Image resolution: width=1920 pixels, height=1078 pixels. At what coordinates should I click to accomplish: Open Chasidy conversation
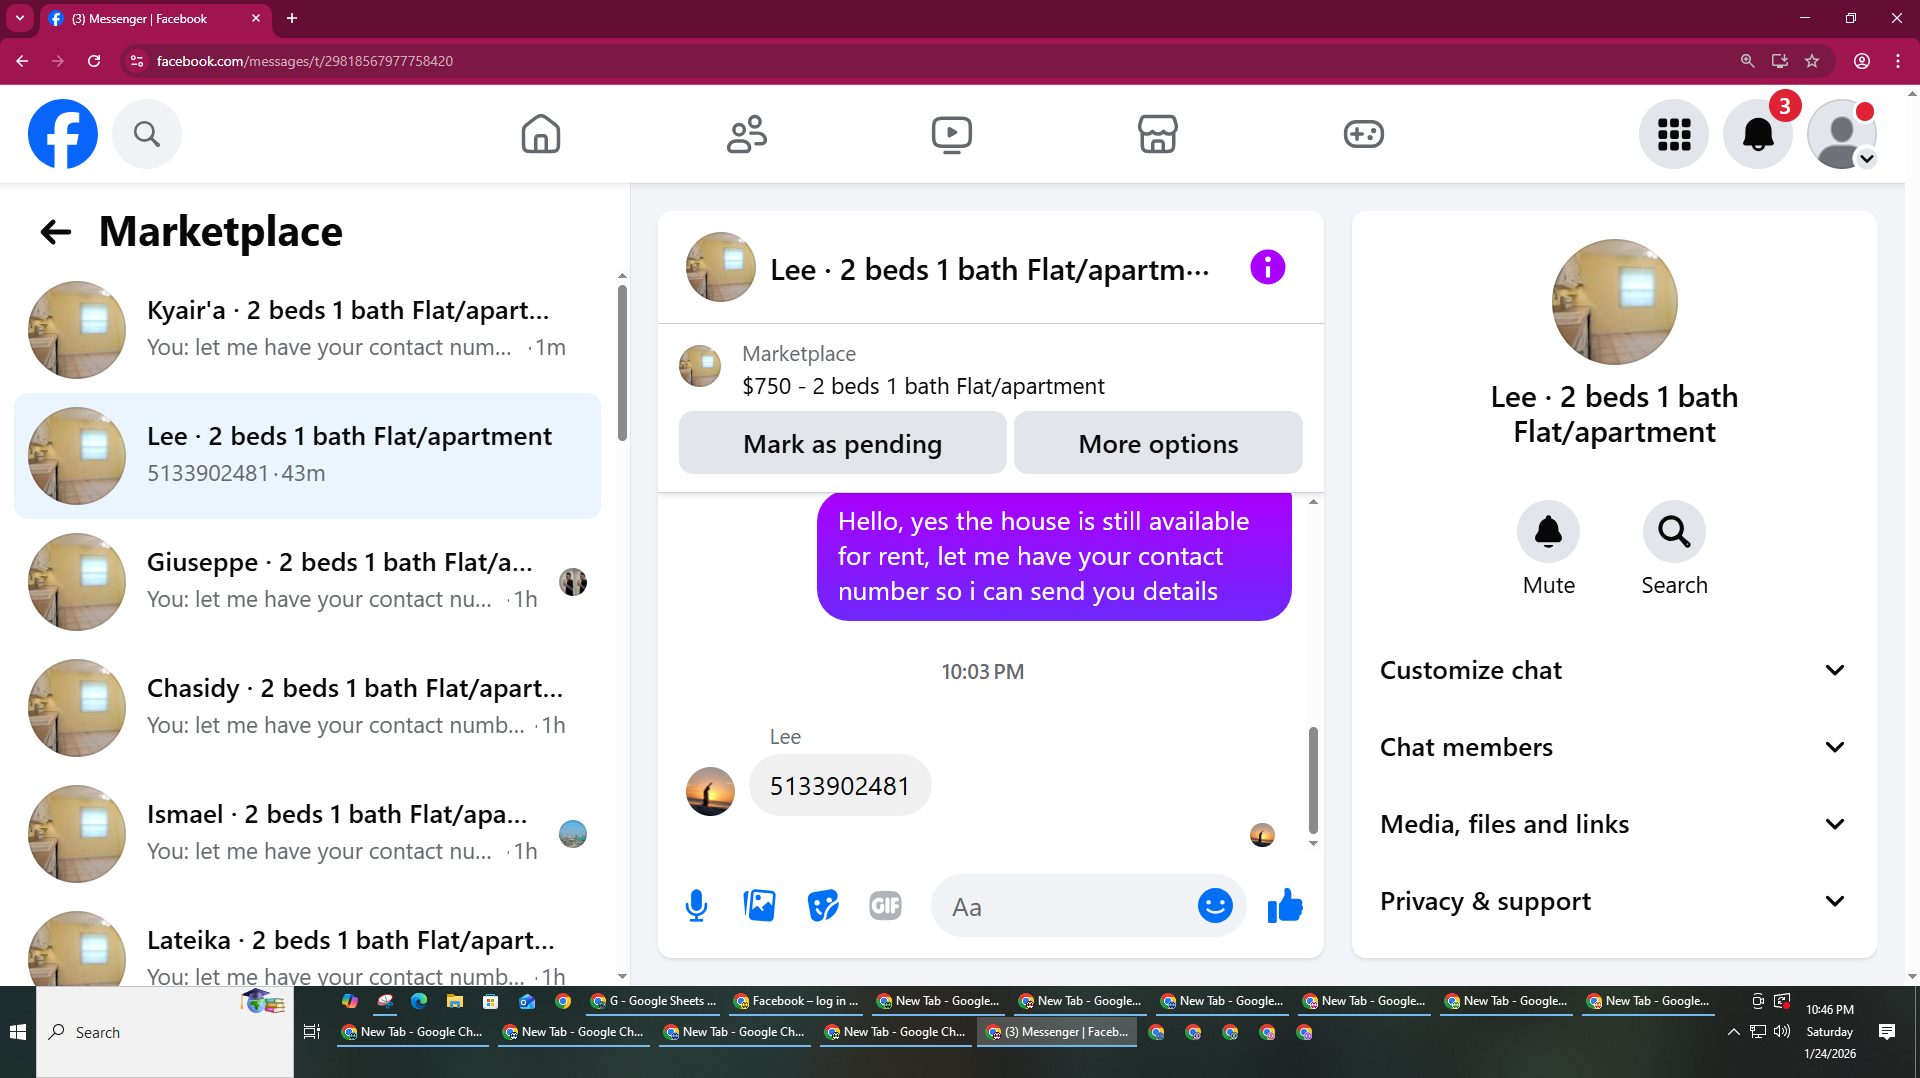point(307,708)
